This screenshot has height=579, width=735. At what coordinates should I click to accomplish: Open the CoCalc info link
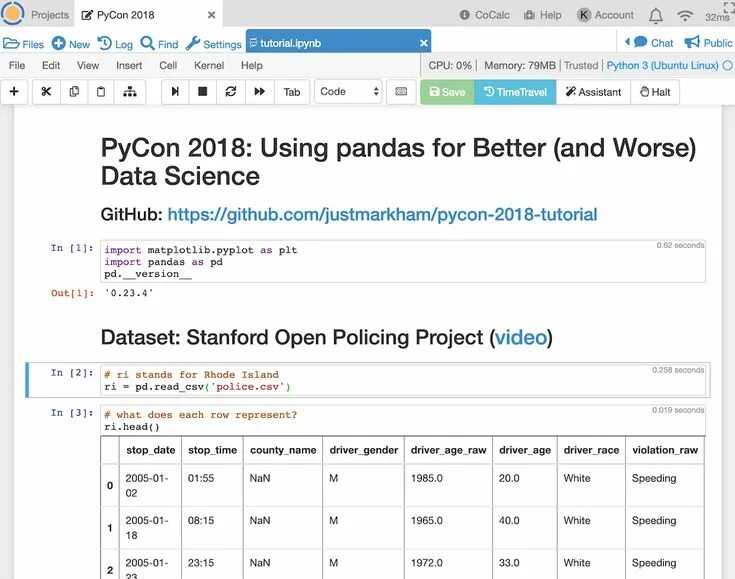point(485,15)
